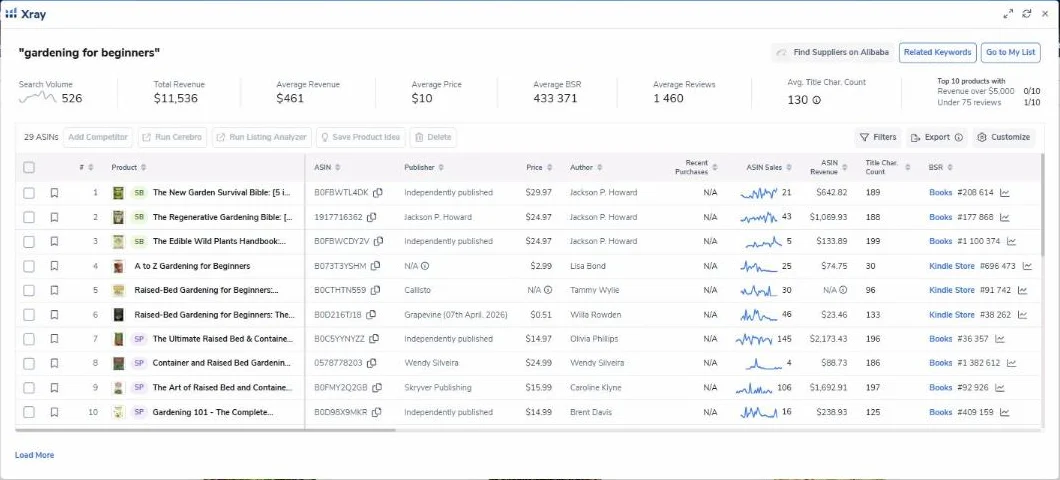The image size is (1060, 480).
Task: Copy ASIN B0C5YYNYZZ
Action: [374, 339]
